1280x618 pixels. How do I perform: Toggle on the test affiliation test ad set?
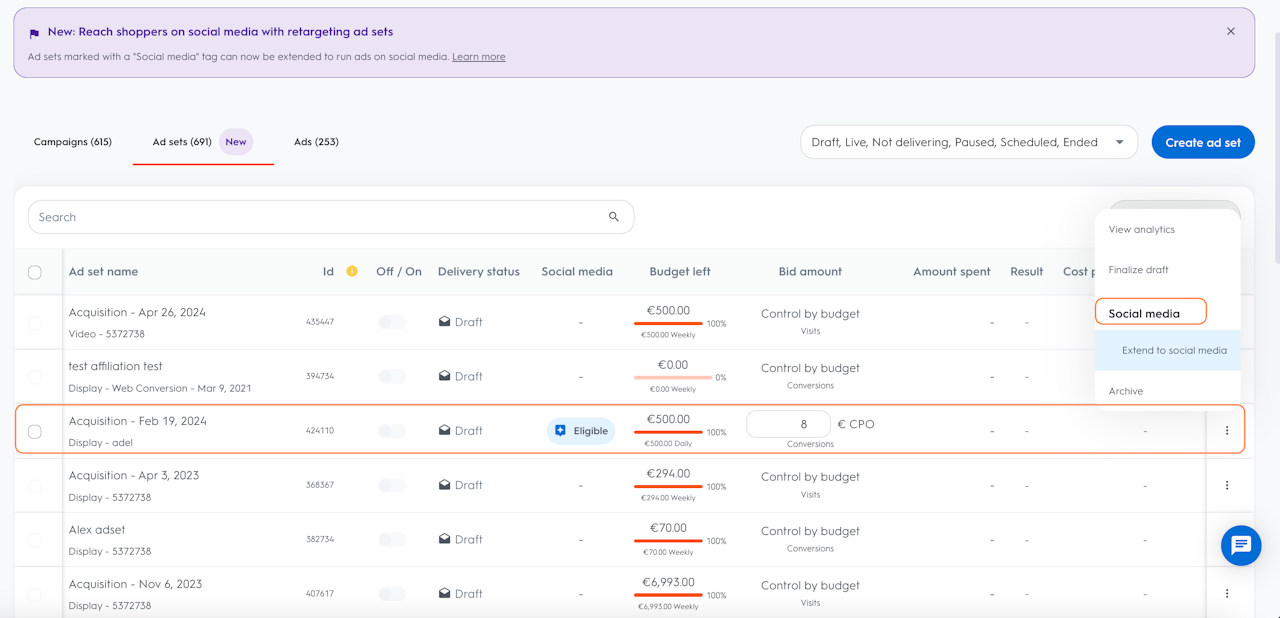pyautogui.click(x=392, y=377)
